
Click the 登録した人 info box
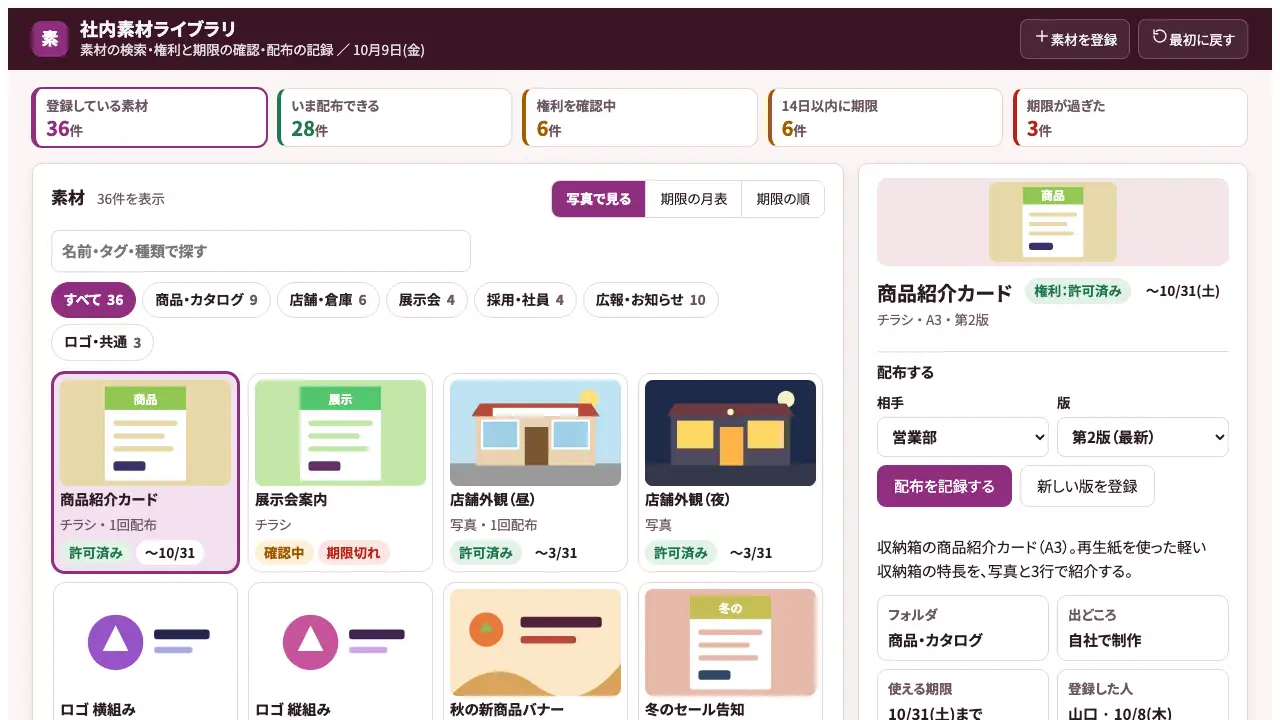[1143, 695]
